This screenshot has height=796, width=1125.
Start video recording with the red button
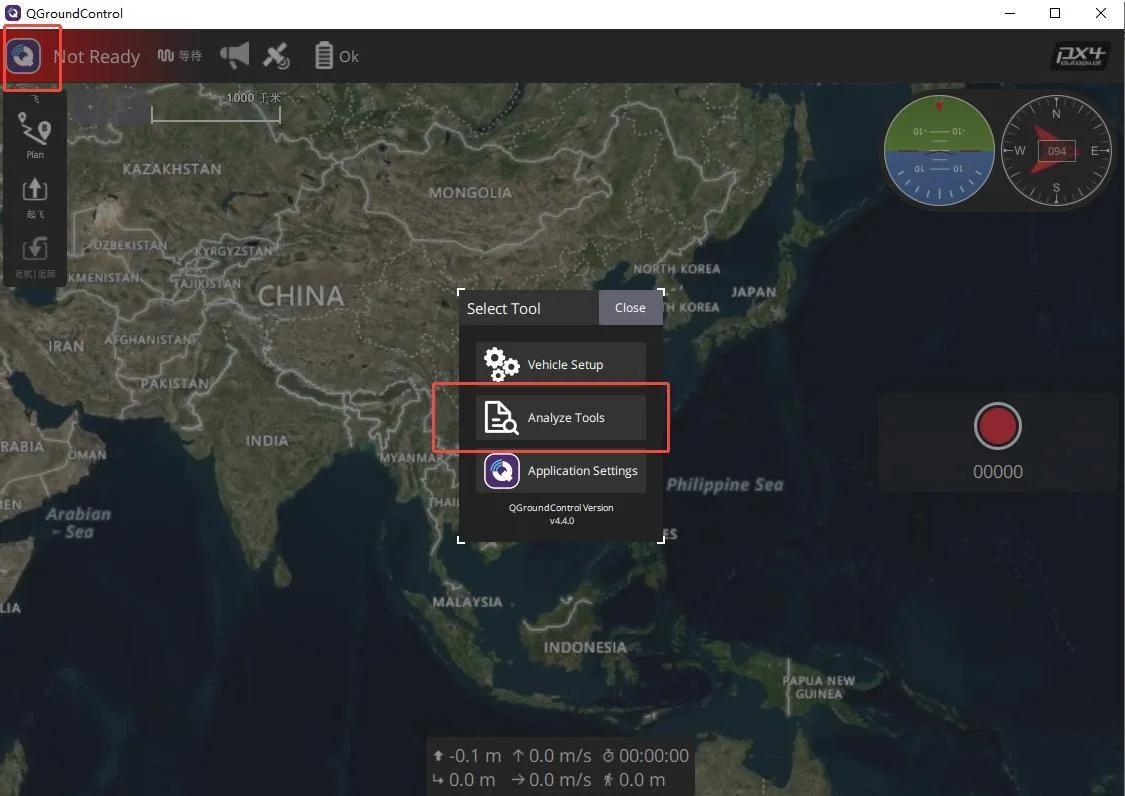[997, 426]
